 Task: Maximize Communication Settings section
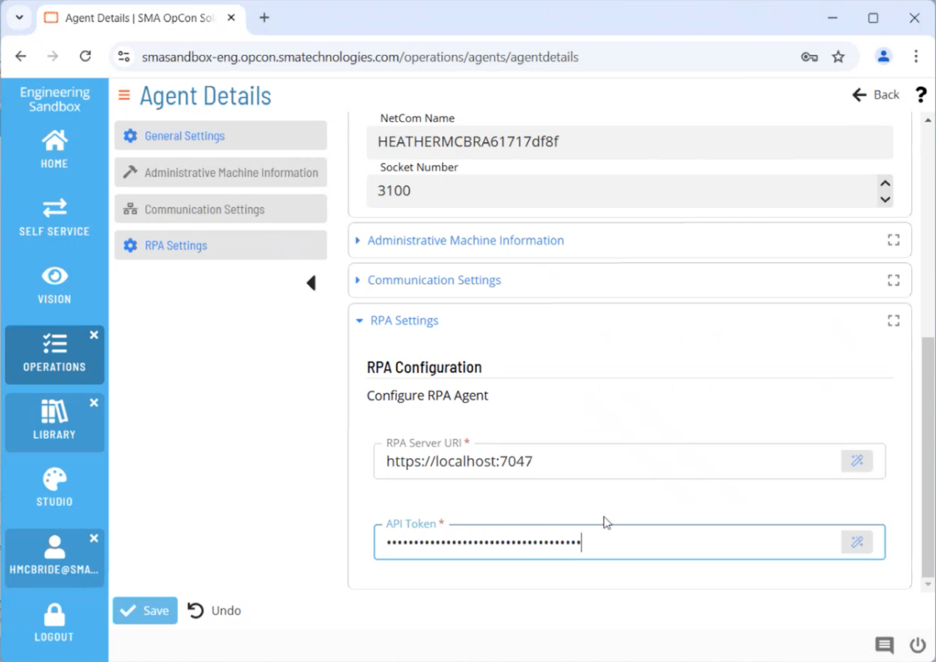(x=894, y=280)
